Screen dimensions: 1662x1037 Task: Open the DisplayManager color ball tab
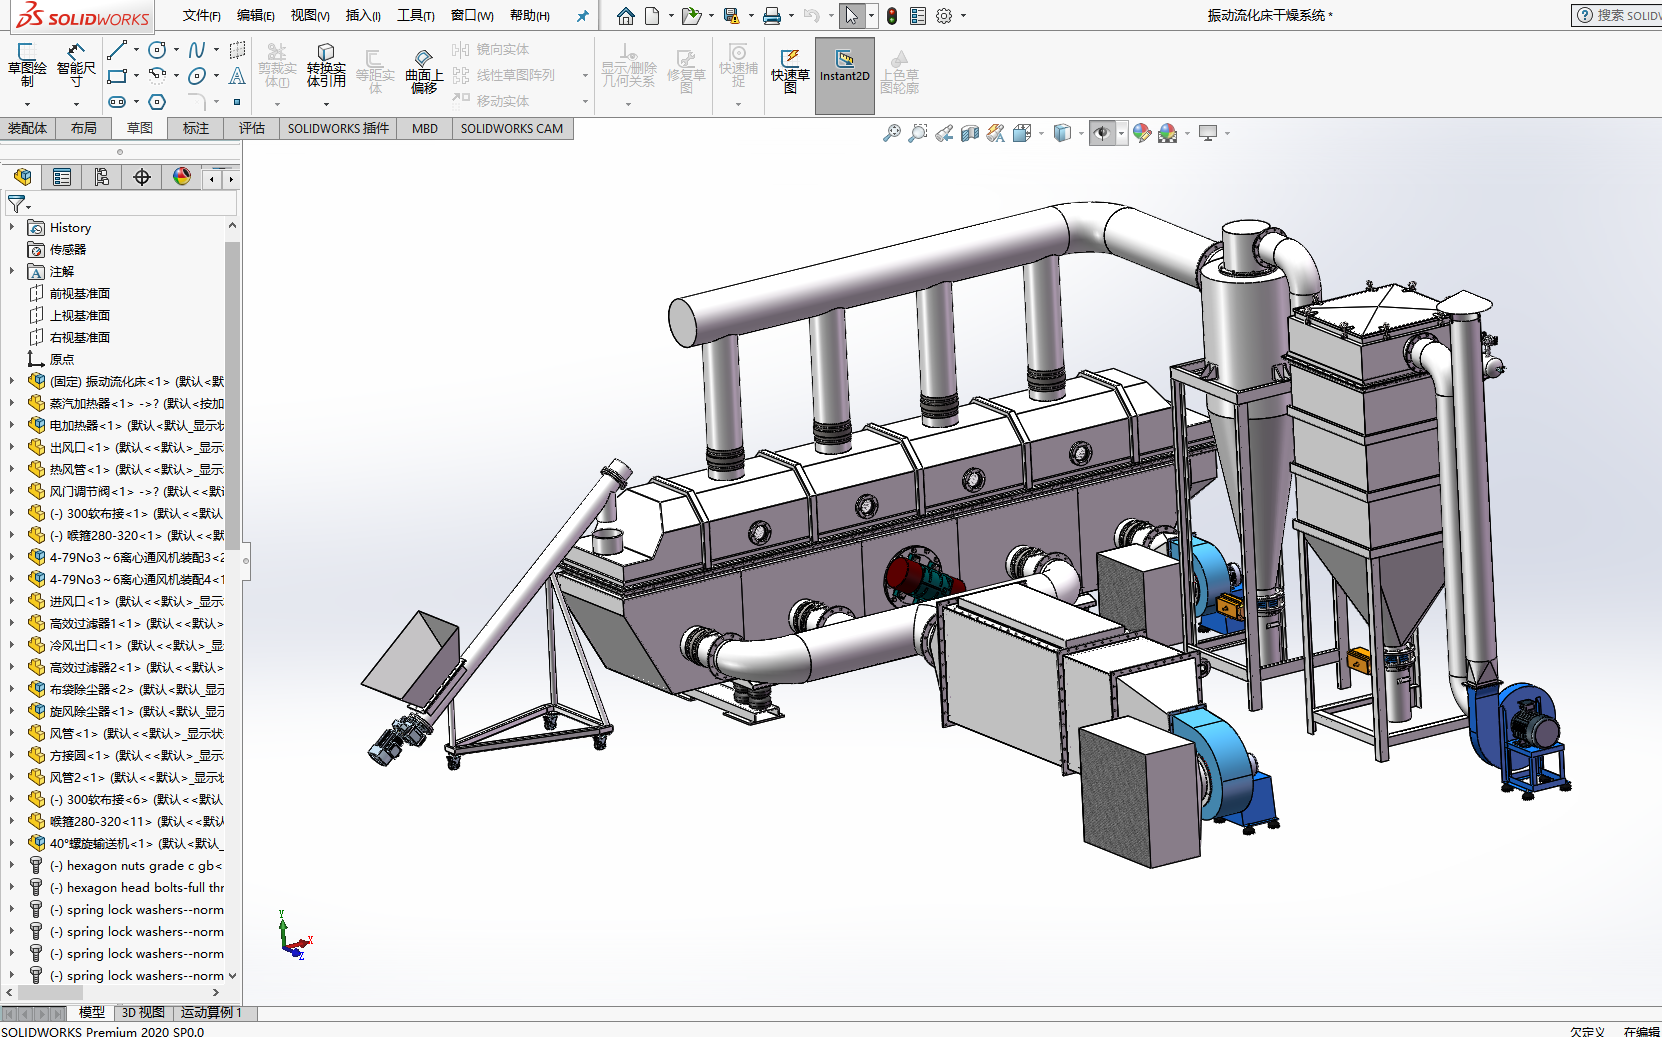182,177
